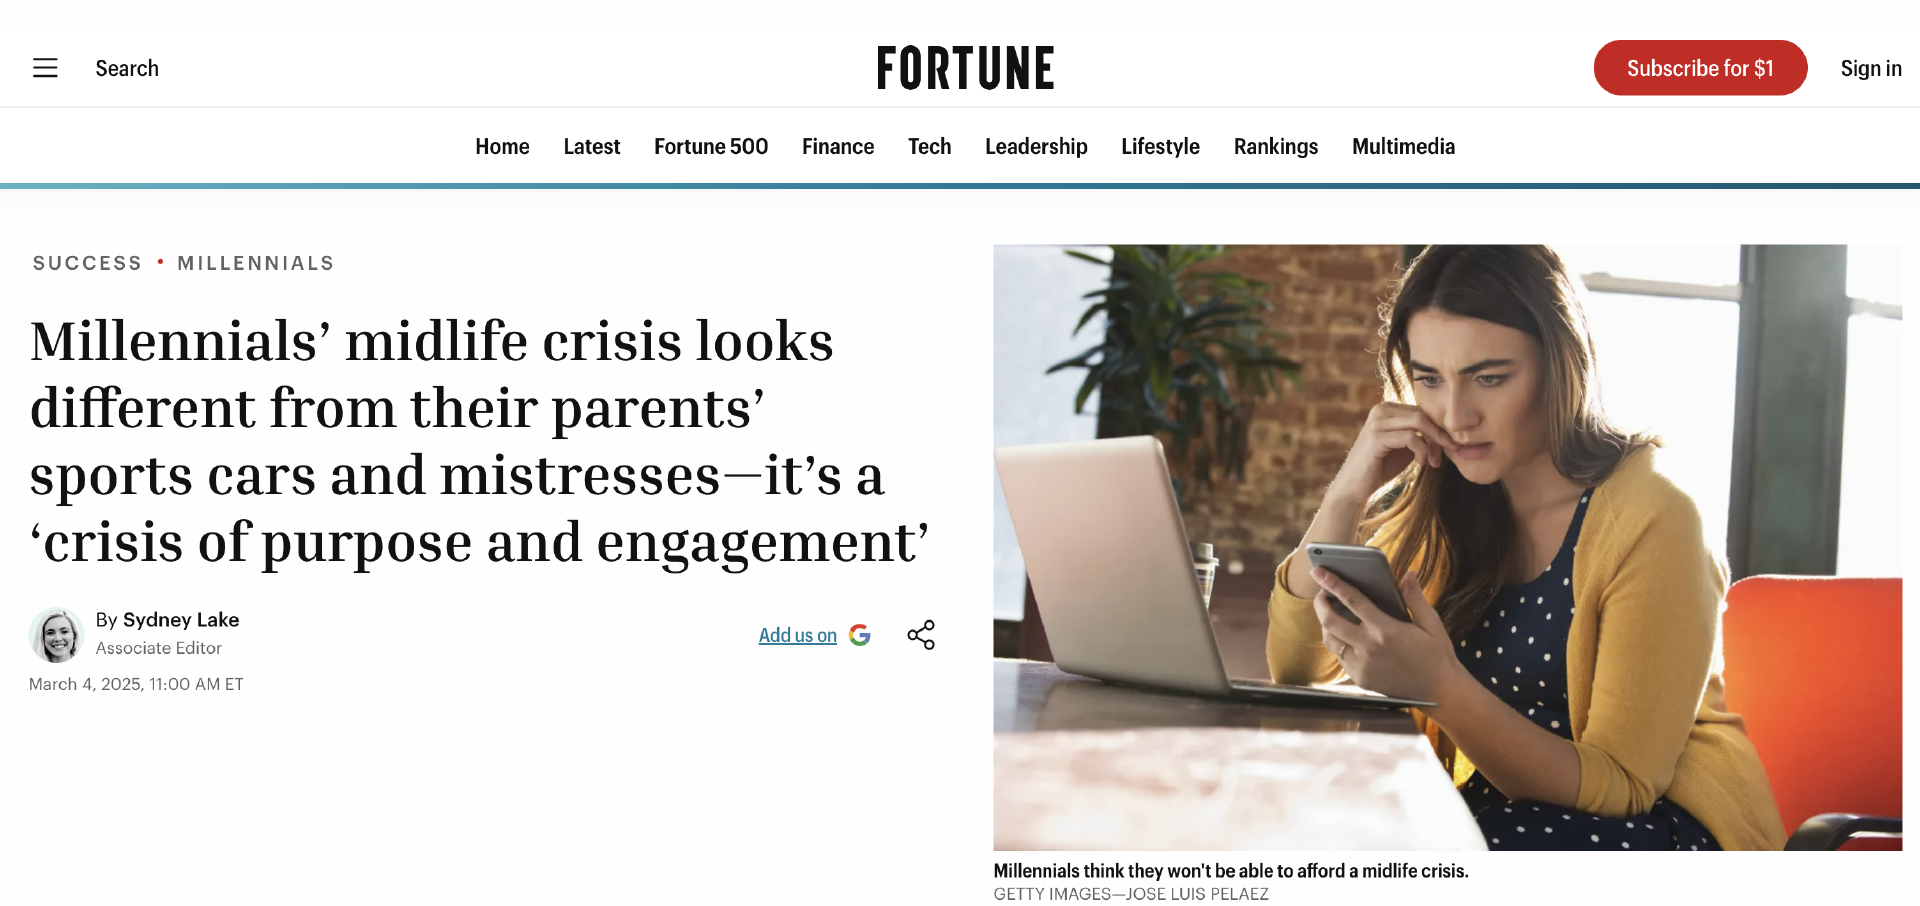The height and width of the screenshot is (906, 1920).
Task: Open the Rankings section
Action: [x=1276, y=147]
